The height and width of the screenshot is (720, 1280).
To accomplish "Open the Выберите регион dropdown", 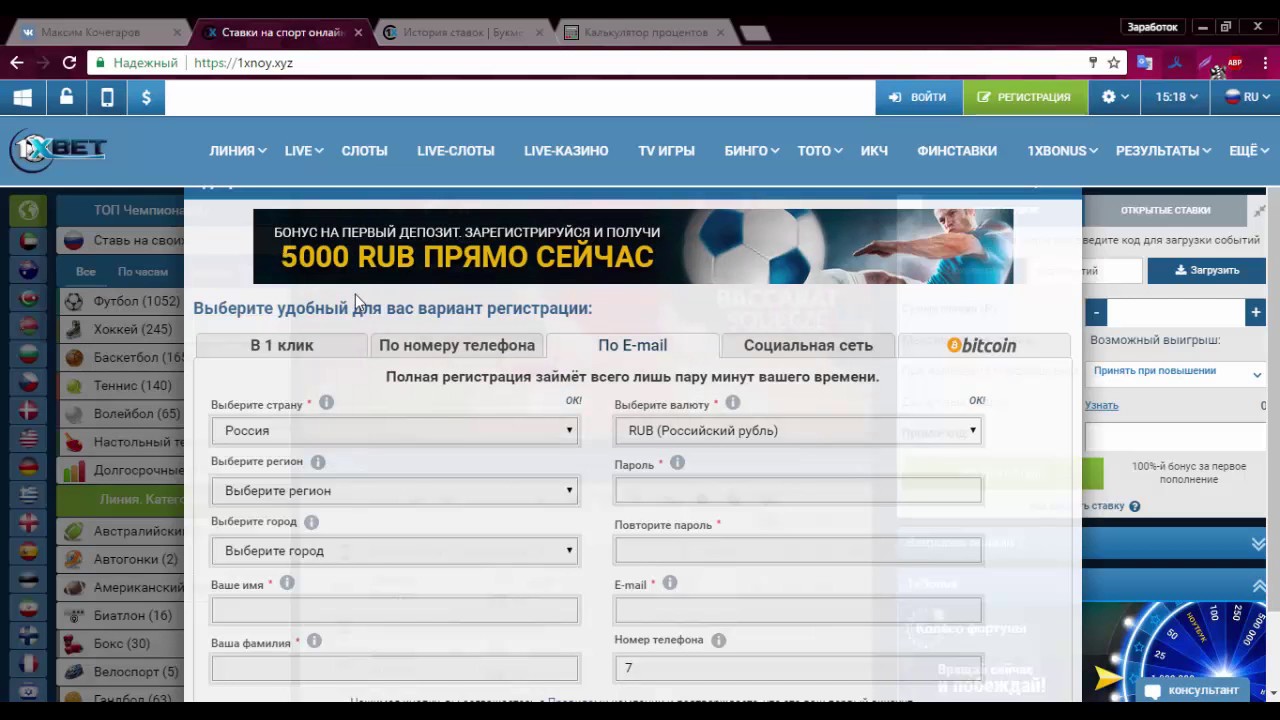I will pos(395,491).
